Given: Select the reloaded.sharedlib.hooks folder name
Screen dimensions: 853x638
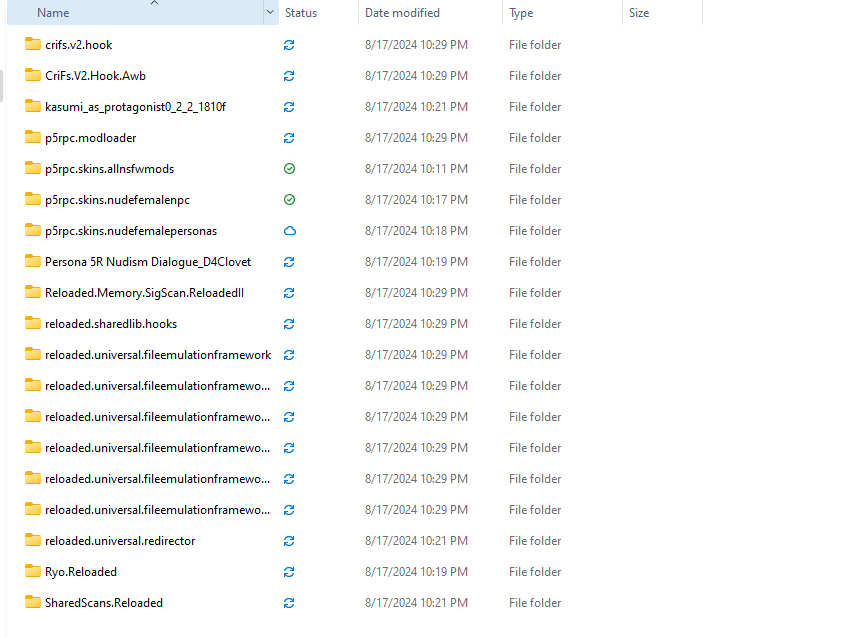Looking at the screenshot, I should (111, 324).
